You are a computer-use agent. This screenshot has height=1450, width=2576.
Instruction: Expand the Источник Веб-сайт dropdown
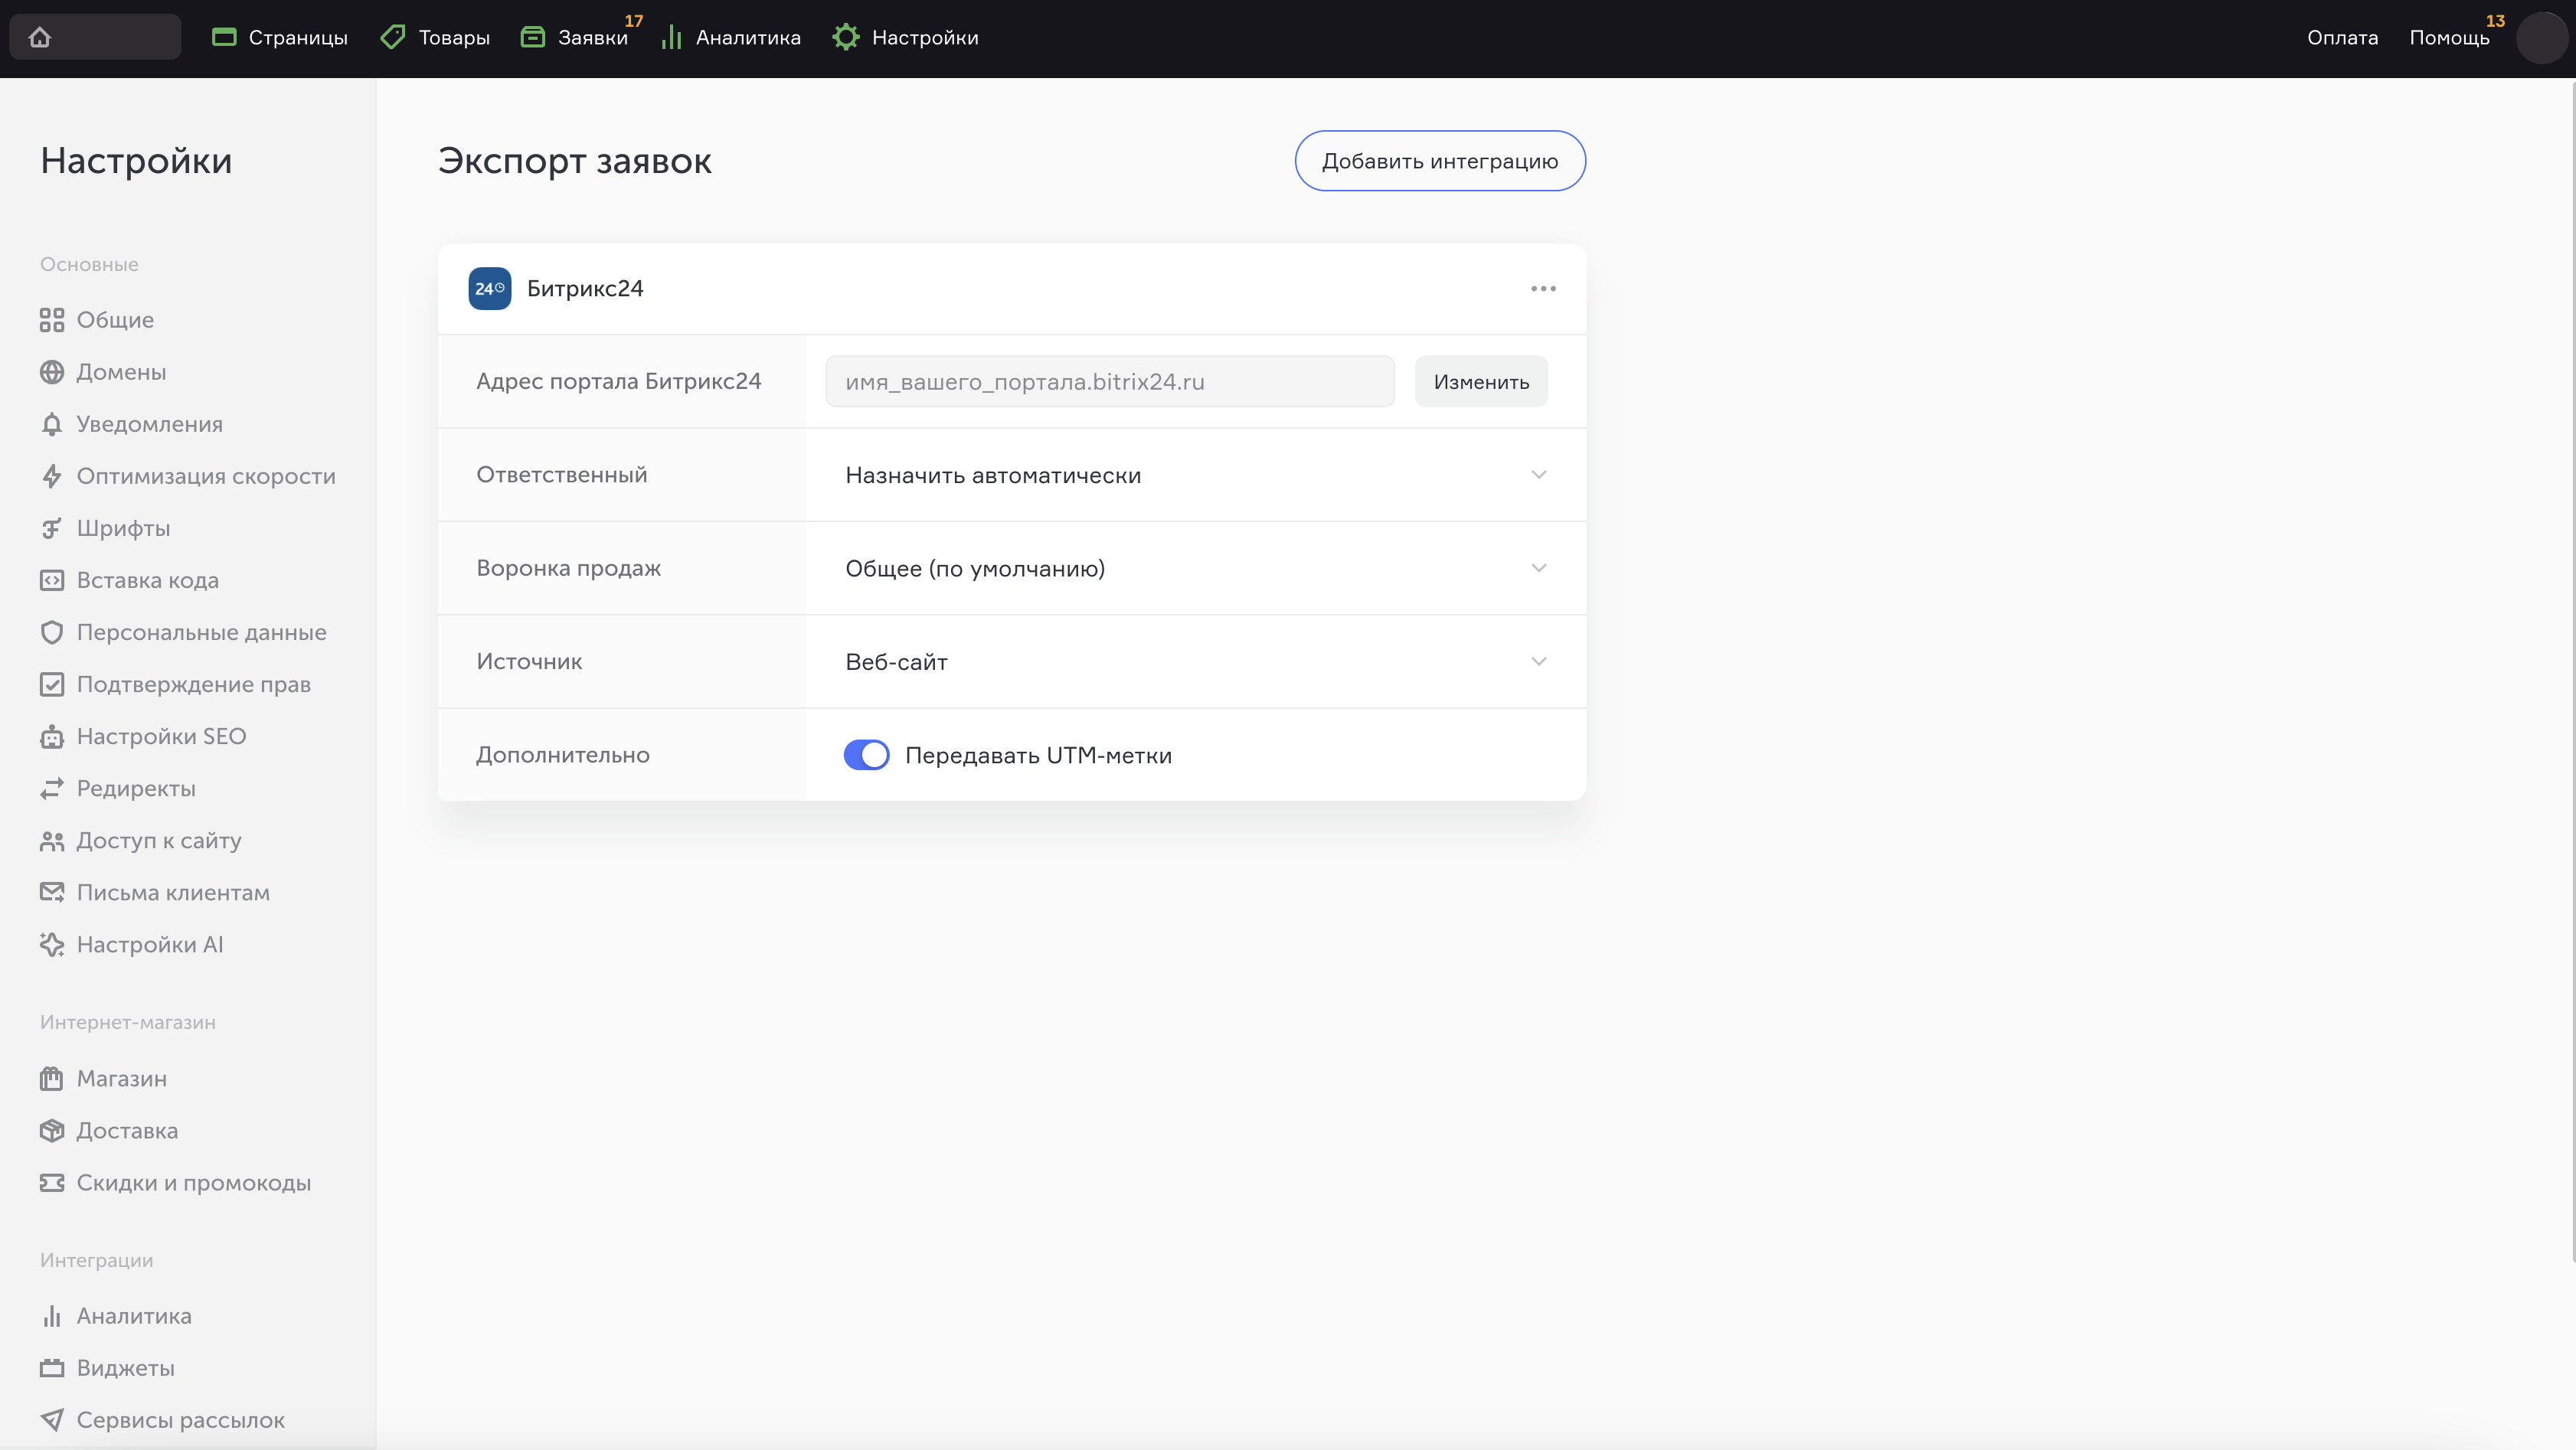[x=1194, y=662]
